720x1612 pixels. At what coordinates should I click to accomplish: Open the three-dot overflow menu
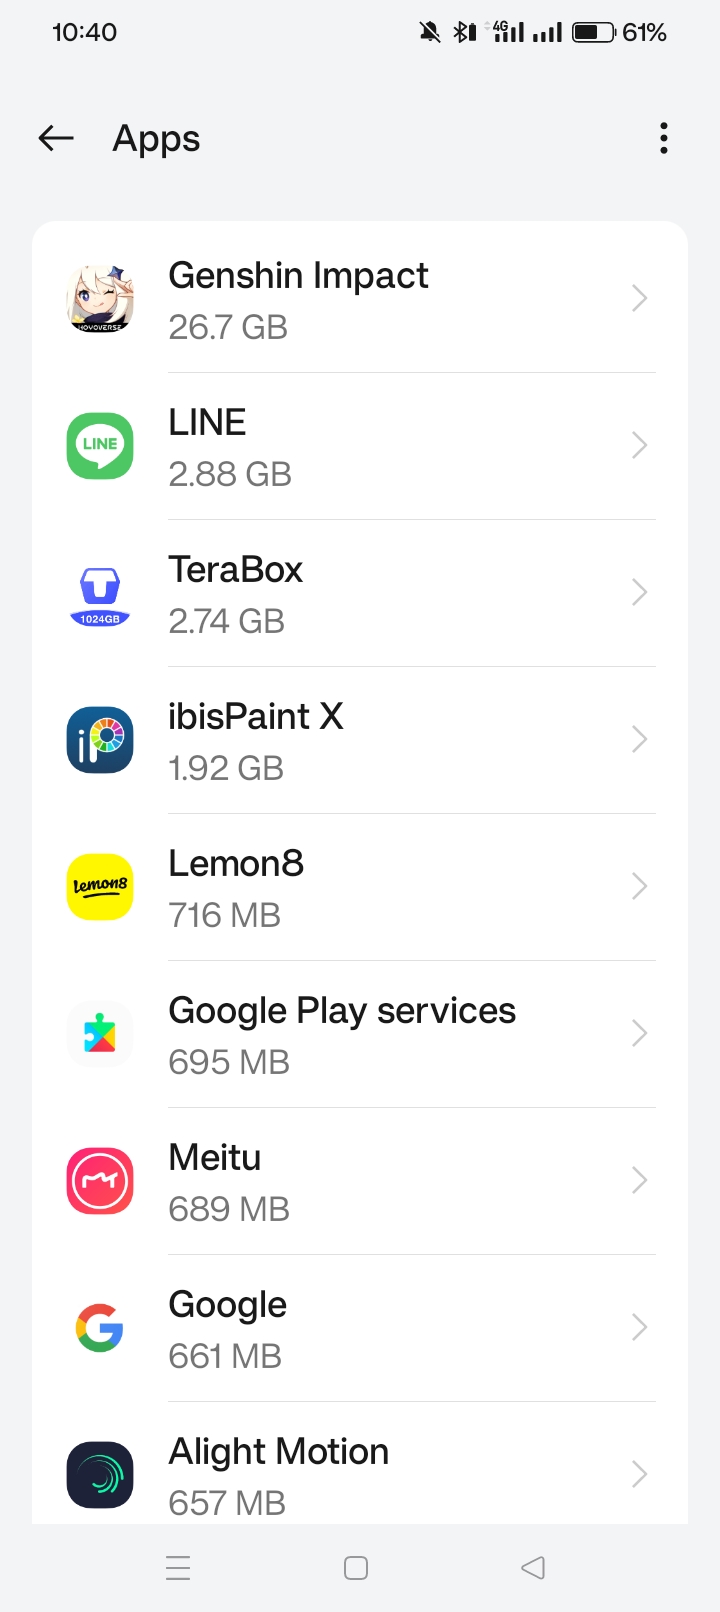(x=663, y=138)
